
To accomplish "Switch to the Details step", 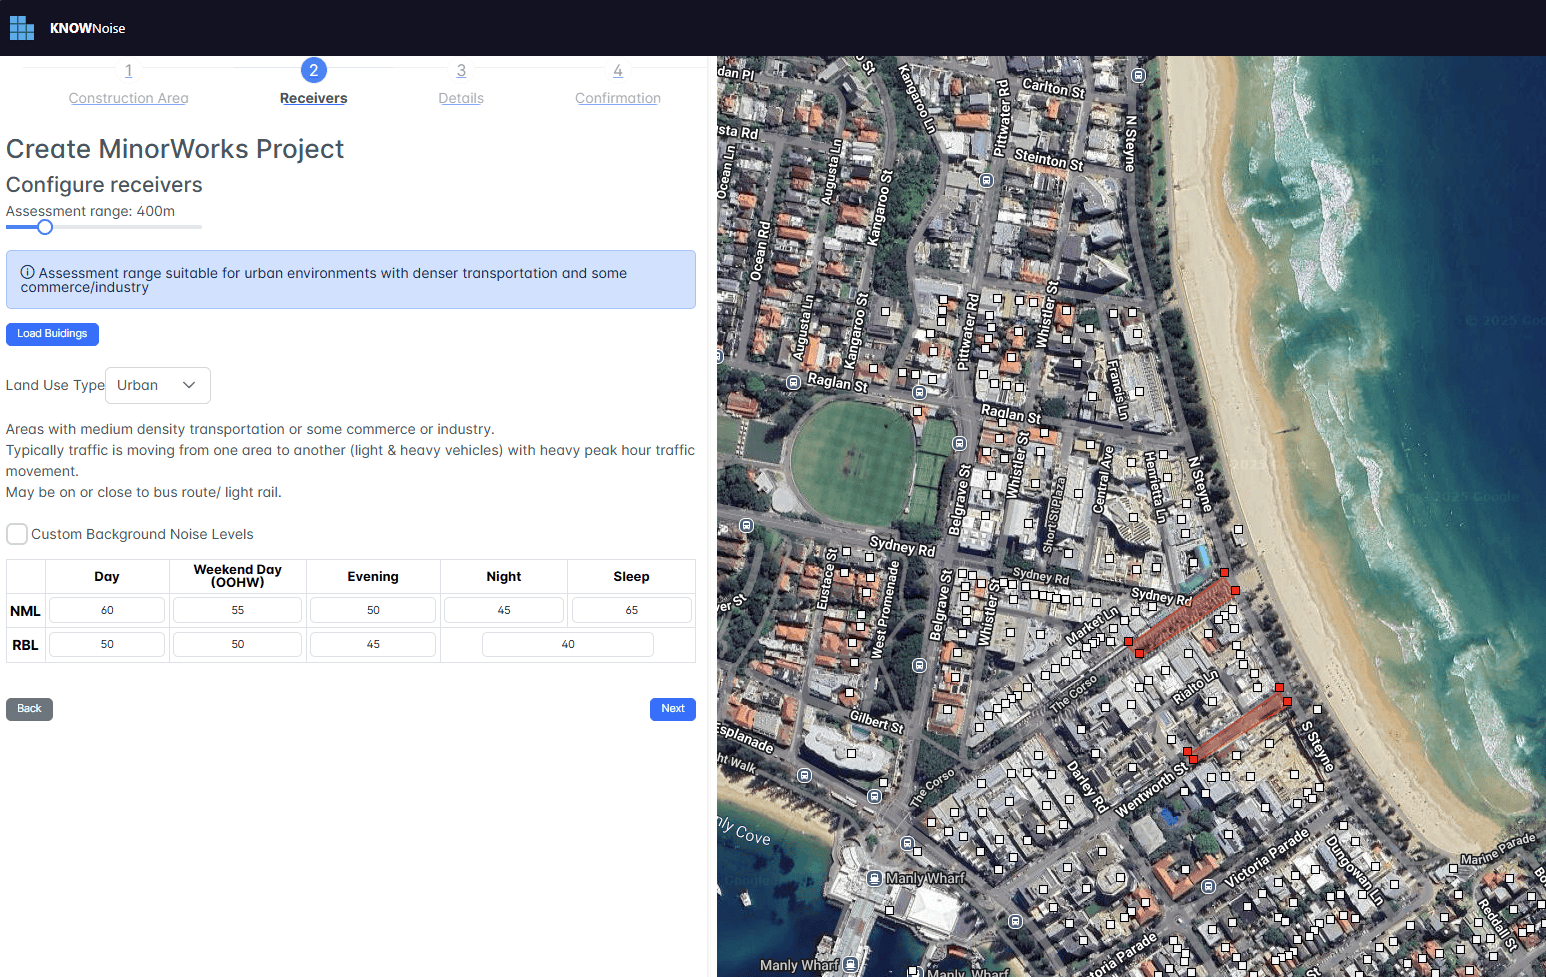I will click(x=461, y=98).
